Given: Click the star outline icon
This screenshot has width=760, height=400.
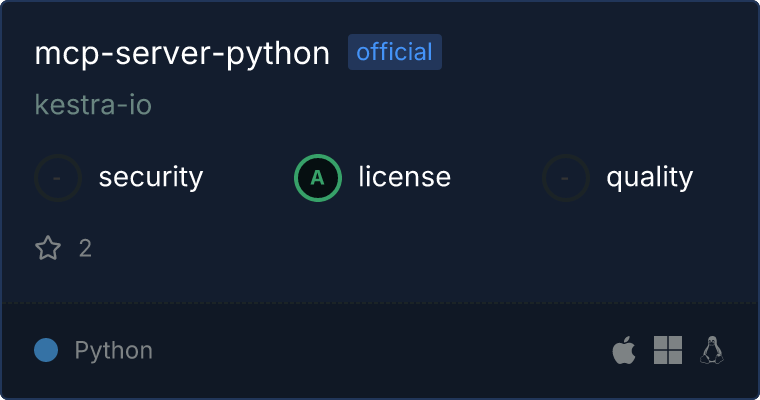Looking at the screenshot, I should pos(48,248).
